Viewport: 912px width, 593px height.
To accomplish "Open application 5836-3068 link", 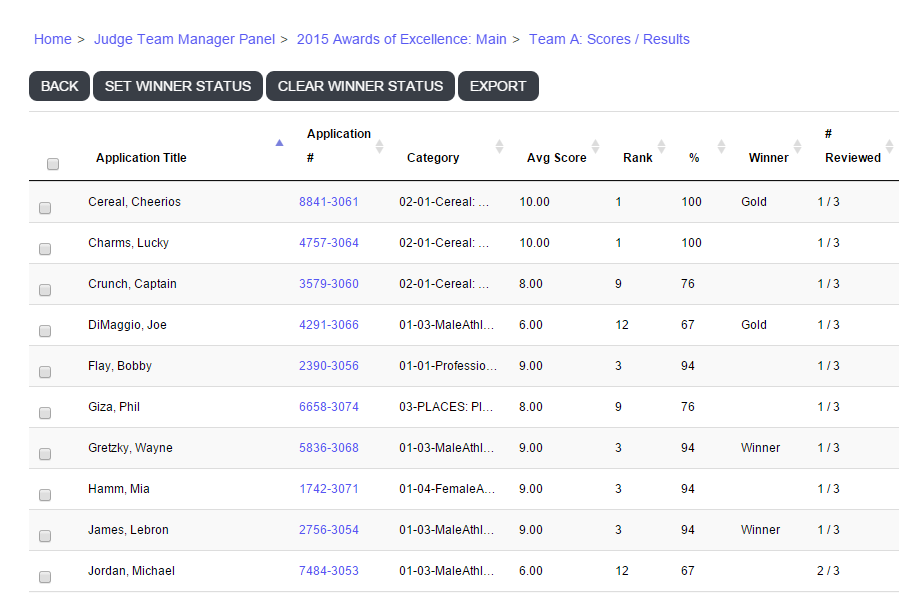I will click(329, 448).
